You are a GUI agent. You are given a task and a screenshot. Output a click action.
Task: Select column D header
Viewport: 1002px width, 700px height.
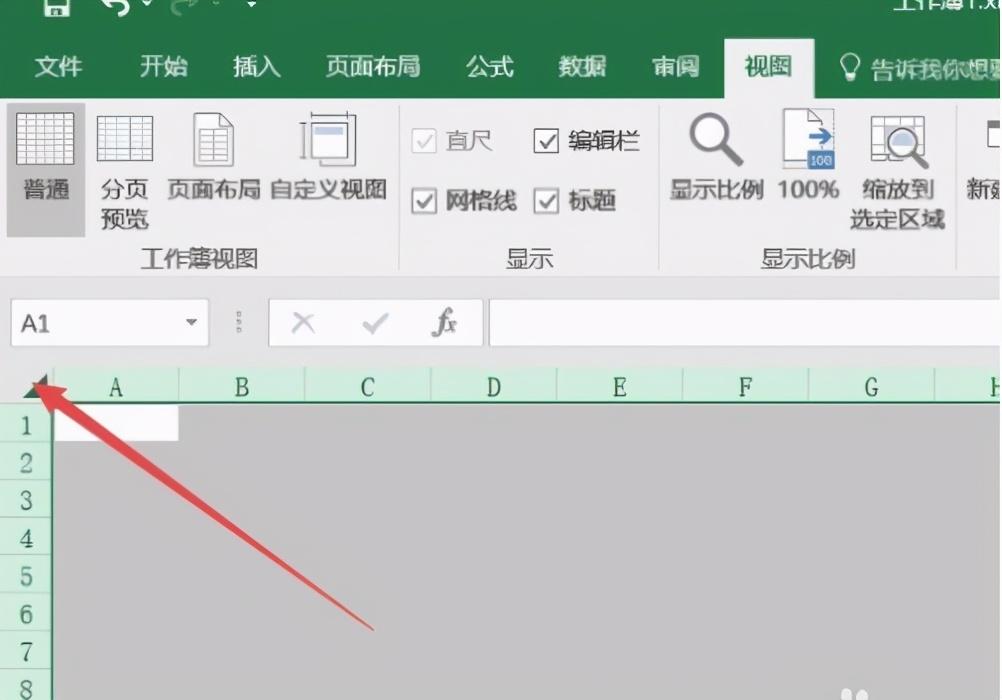(493, 387)
